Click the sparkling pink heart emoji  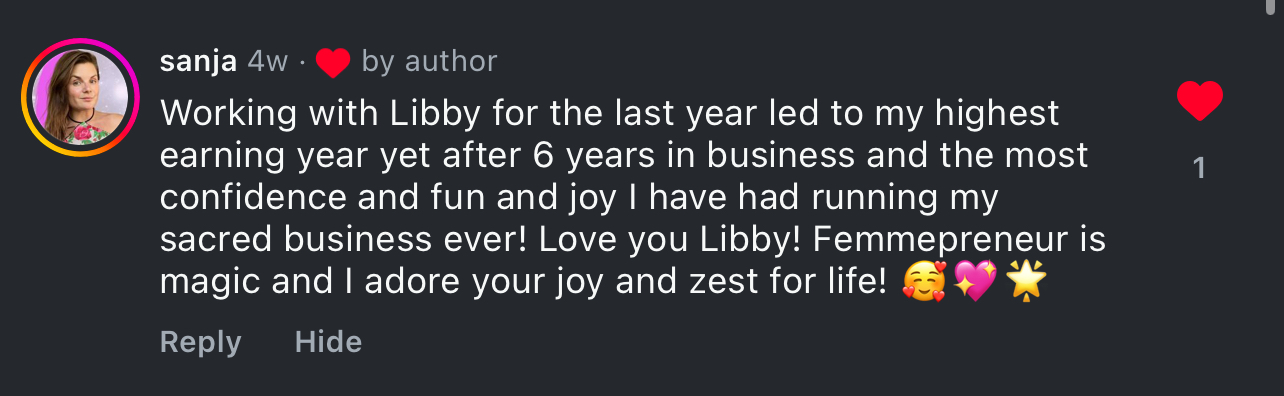976,282
